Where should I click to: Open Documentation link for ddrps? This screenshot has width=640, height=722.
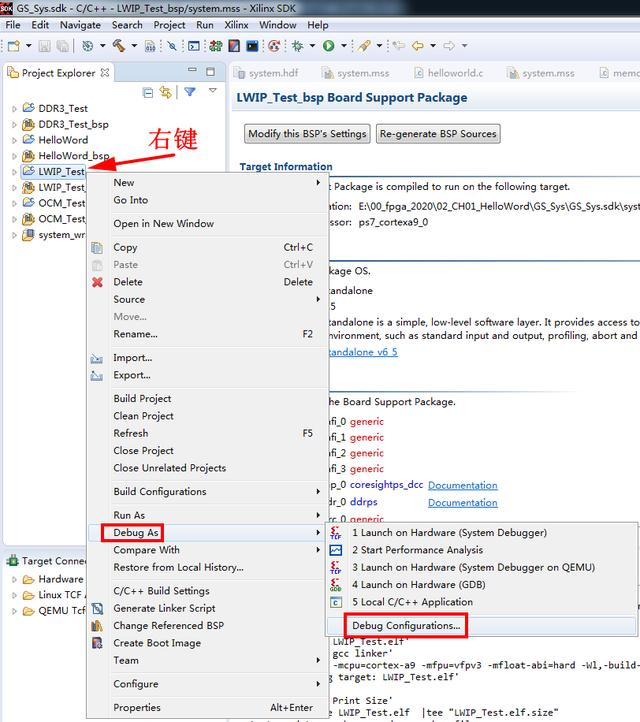point(463,503)
